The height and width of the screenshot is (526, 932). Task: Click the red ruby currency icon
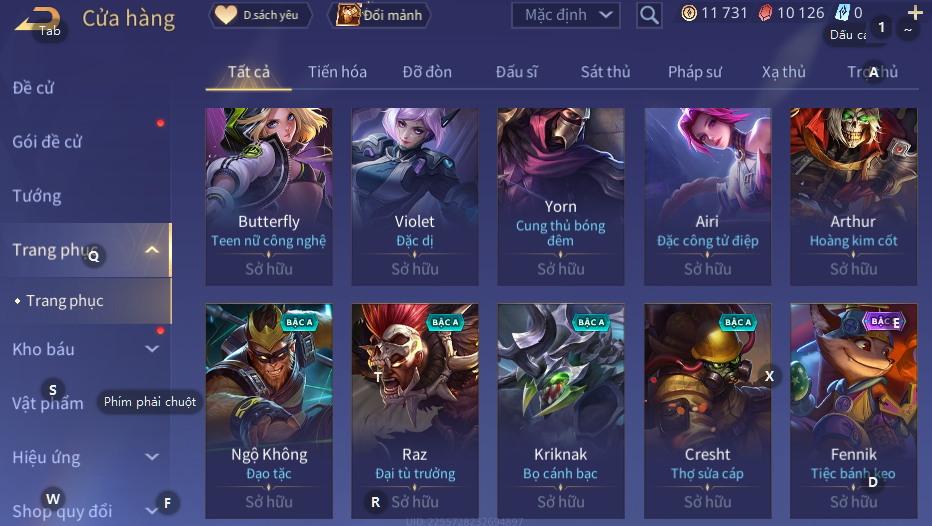(x=766, y=13)
